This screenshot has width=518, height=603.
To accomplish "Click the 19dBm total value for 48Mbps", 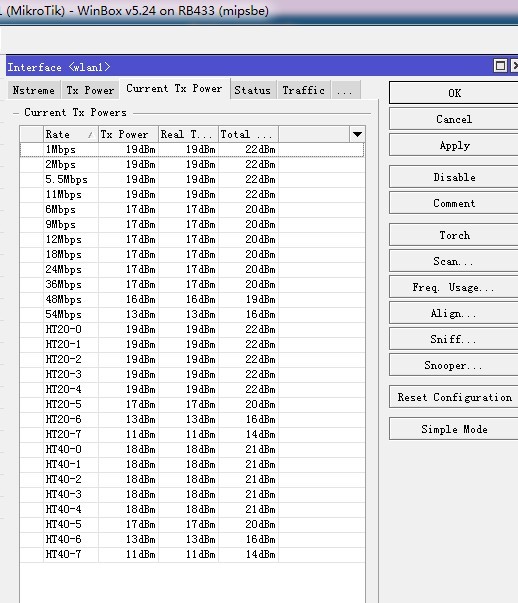I will pyautogui.click(x=260, y=299).
